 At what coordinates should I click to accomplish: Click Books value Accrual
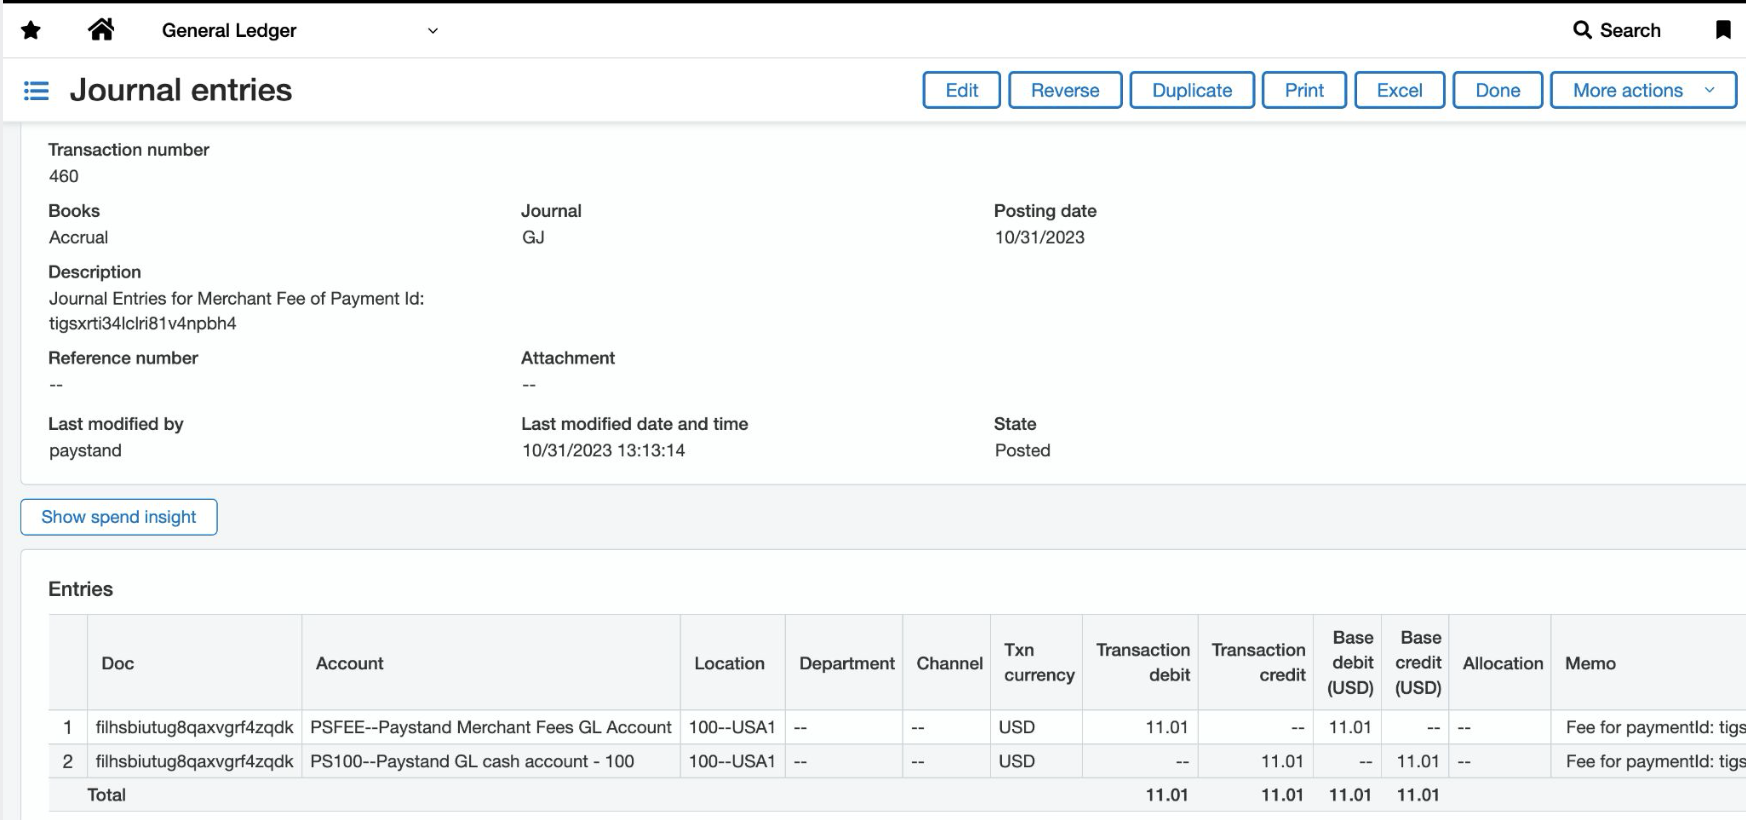tap(78, 237)
